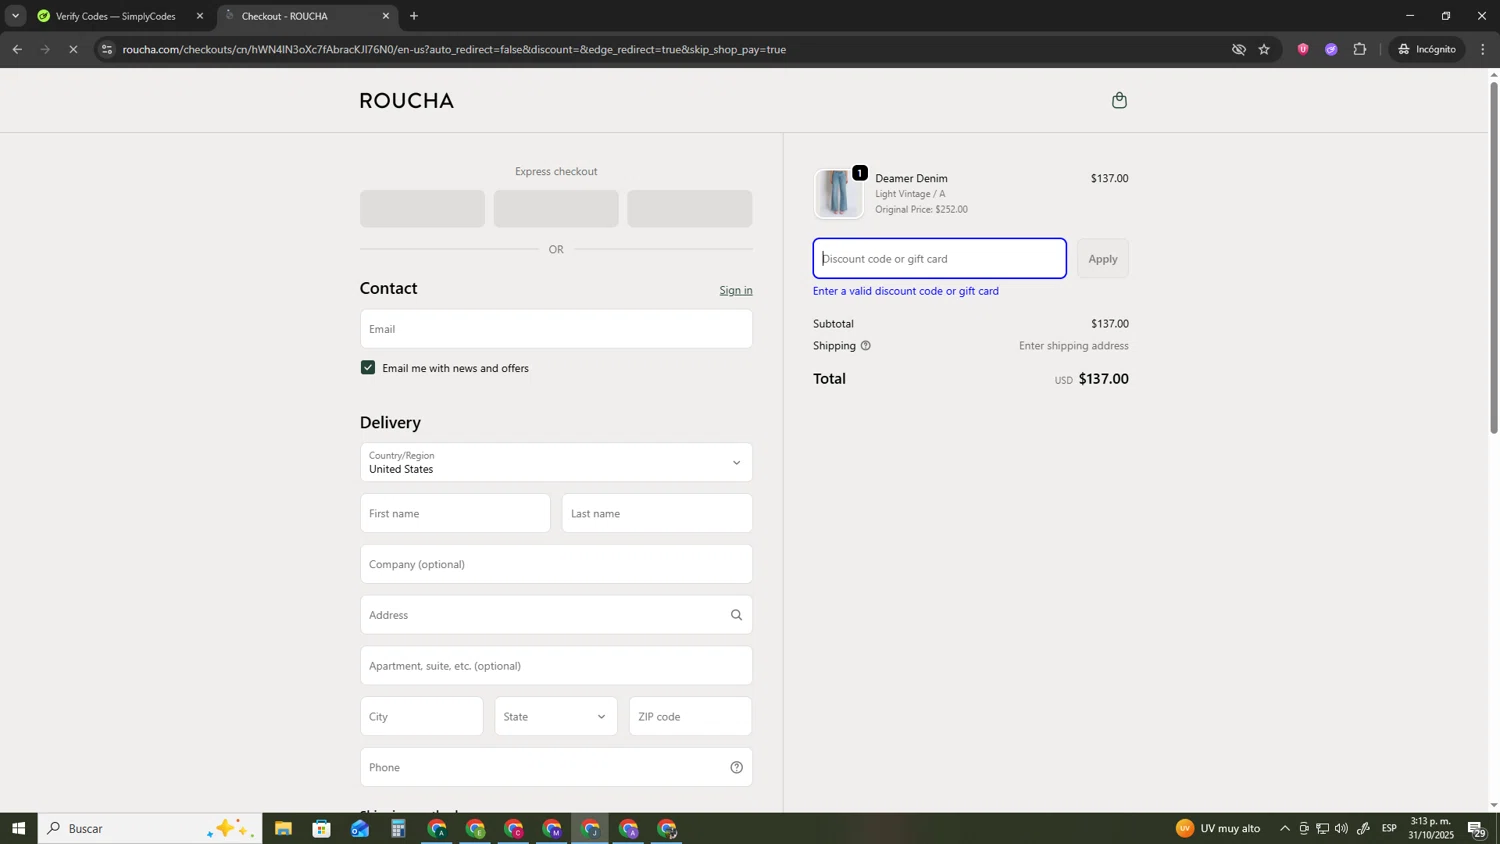Click the Apply discount button
The image size is (1500, 844).
(x=1103, y=259)
